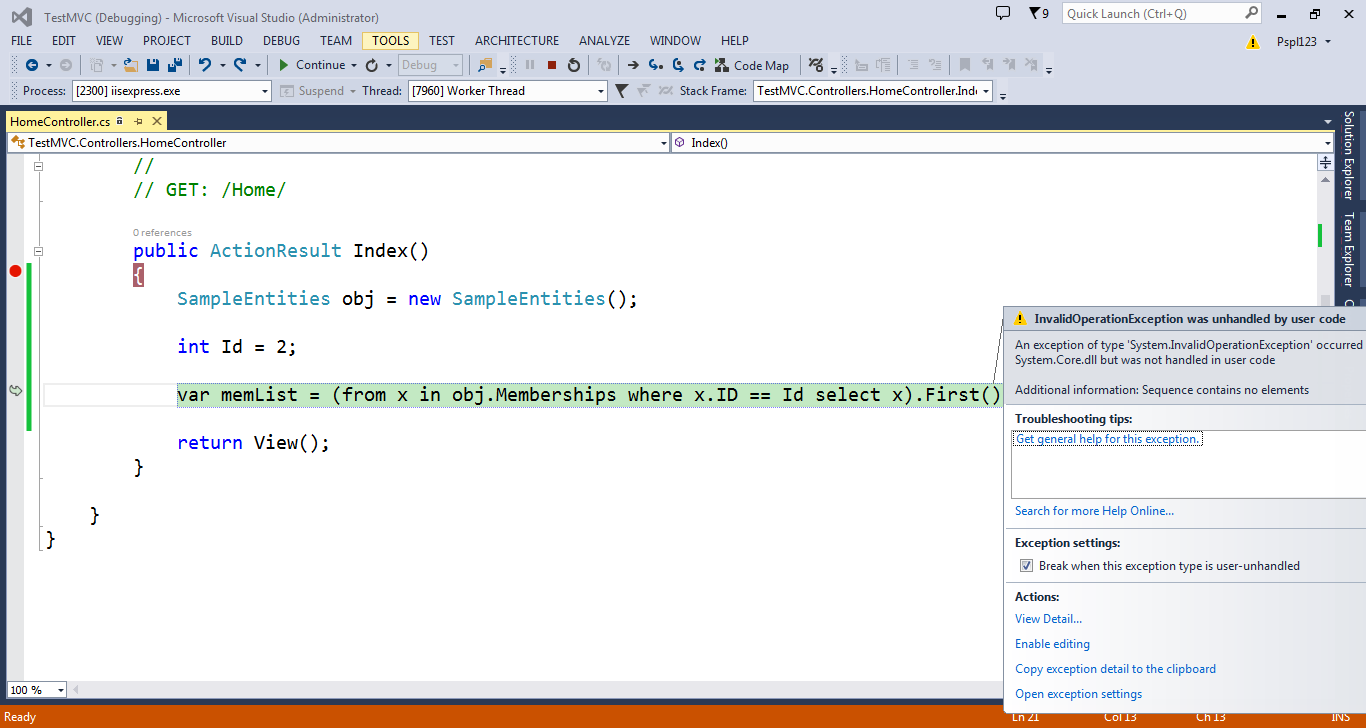The width and height of the screenshot is (1366, 728).
Task: Open the Stack Frame dropdown
Action: click(x=985, y=90)
